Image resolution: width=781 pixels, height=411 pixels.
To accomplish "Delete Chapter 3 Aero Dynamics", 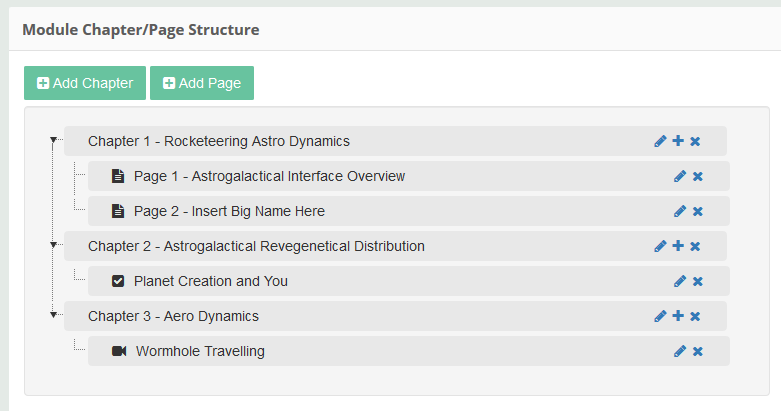I will (x=695, y=316).
